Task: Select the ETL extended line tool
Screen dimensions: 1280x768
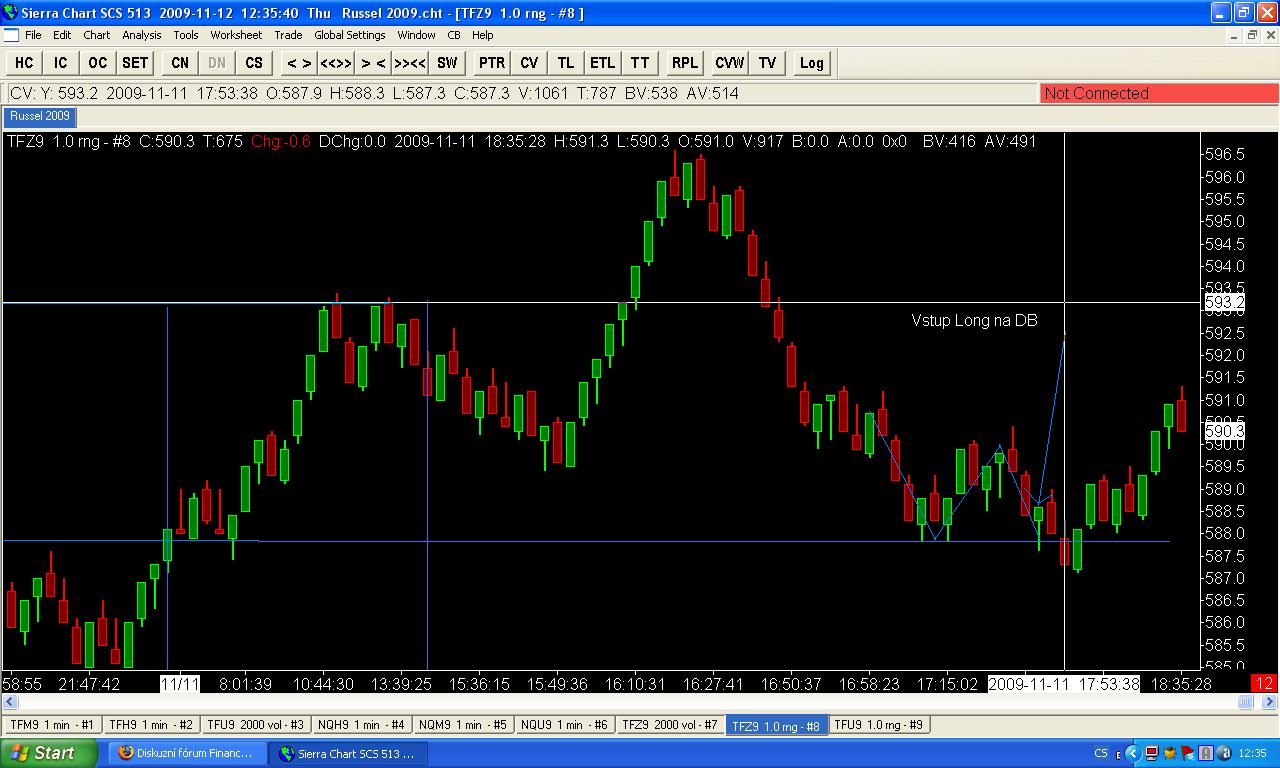Action: point(603,63)
